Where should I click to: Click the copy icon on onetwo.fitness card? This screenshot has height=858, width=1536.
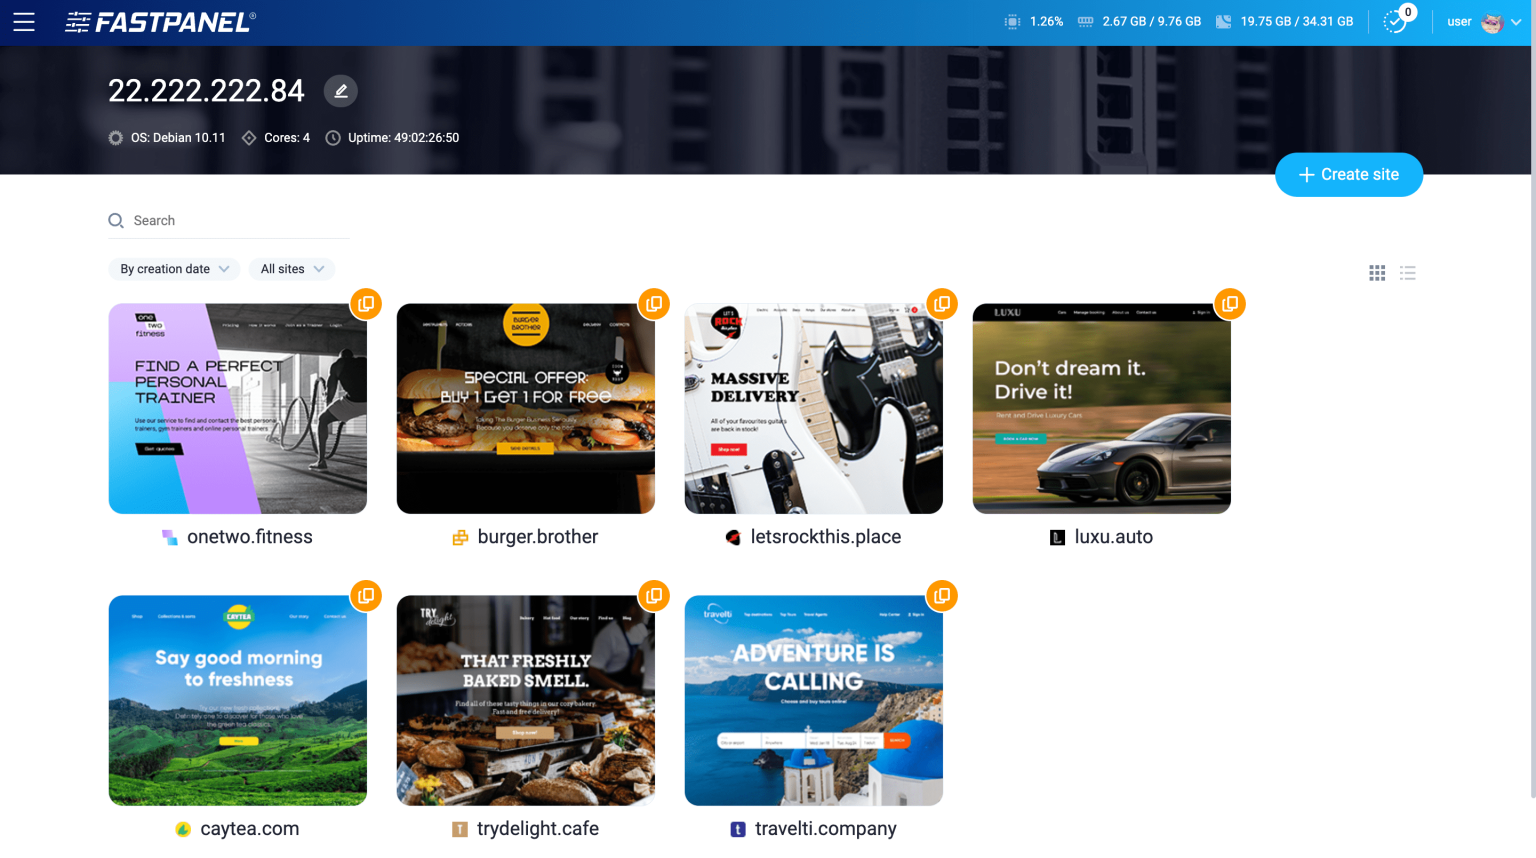366,303
